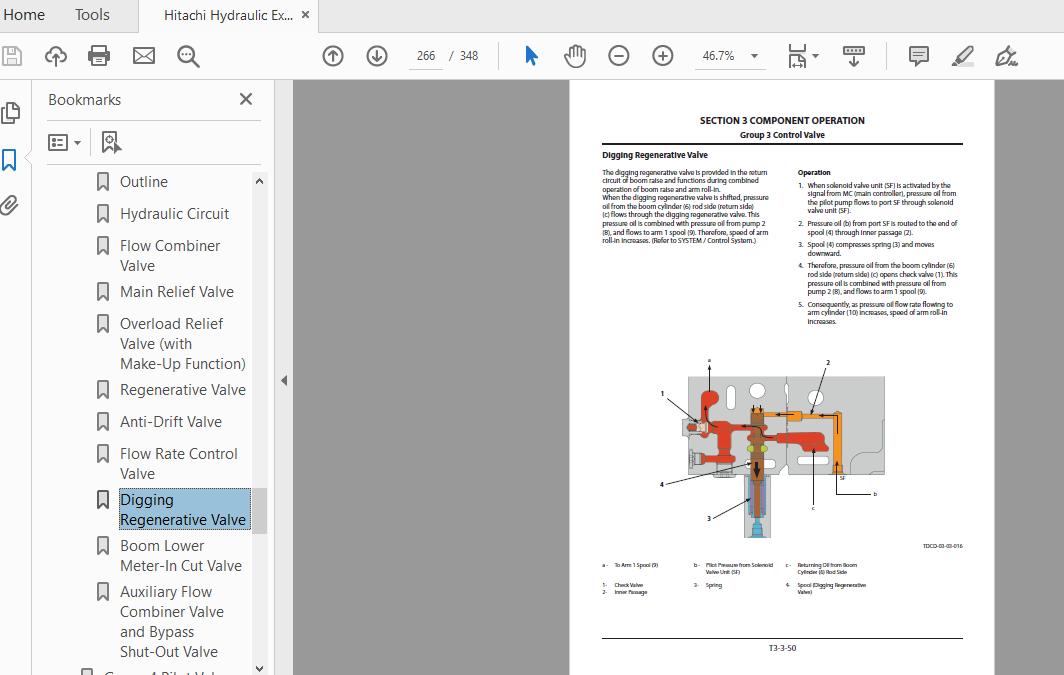Switch to the Home tab
Viewport: 1064px width, 675px height.
click(24, 15)
